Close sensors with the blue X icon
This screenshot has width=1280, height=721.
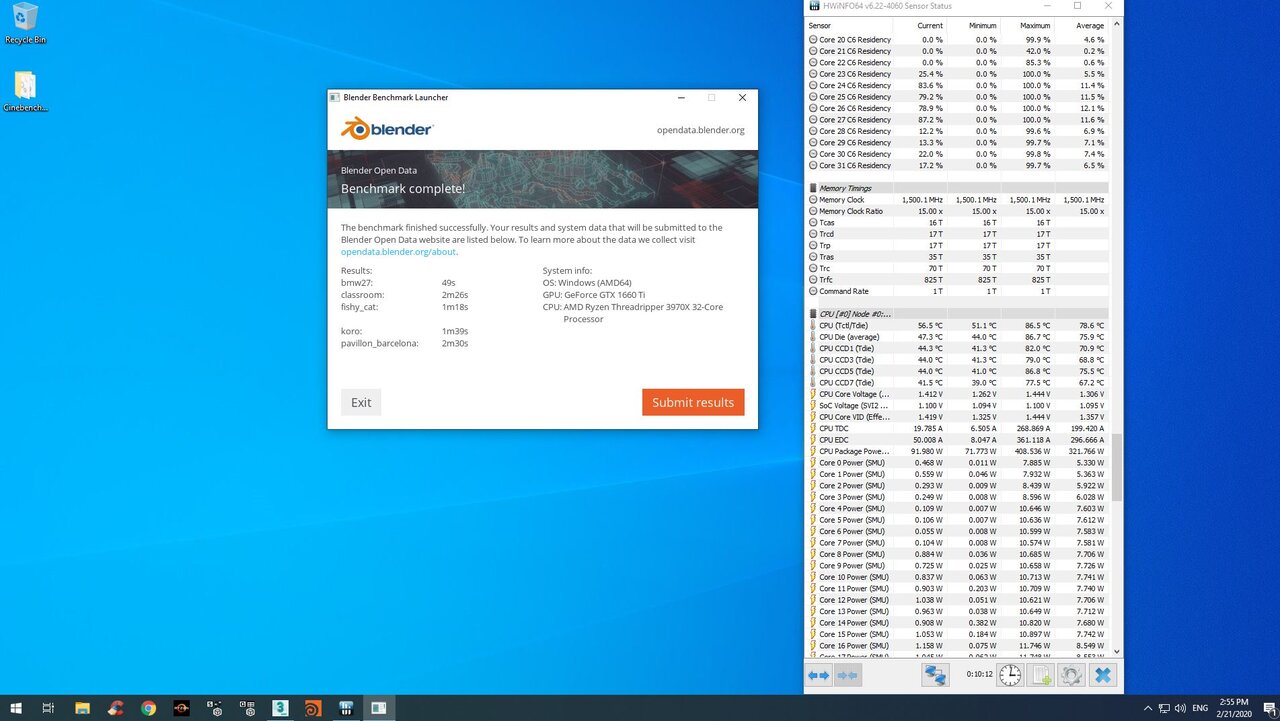tap(1102, 676)
